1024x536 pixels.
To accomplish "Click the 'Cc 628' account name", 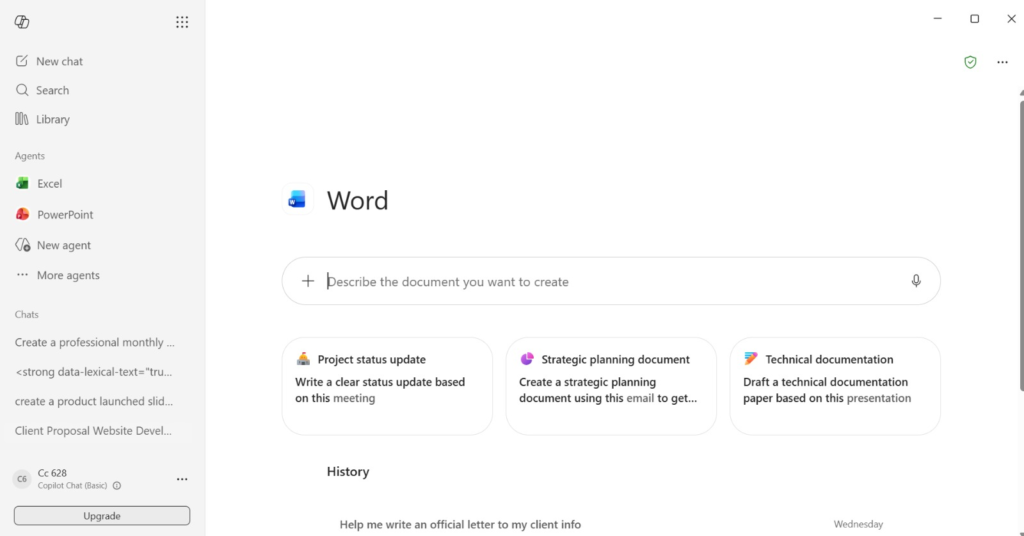I will [52, 473].
